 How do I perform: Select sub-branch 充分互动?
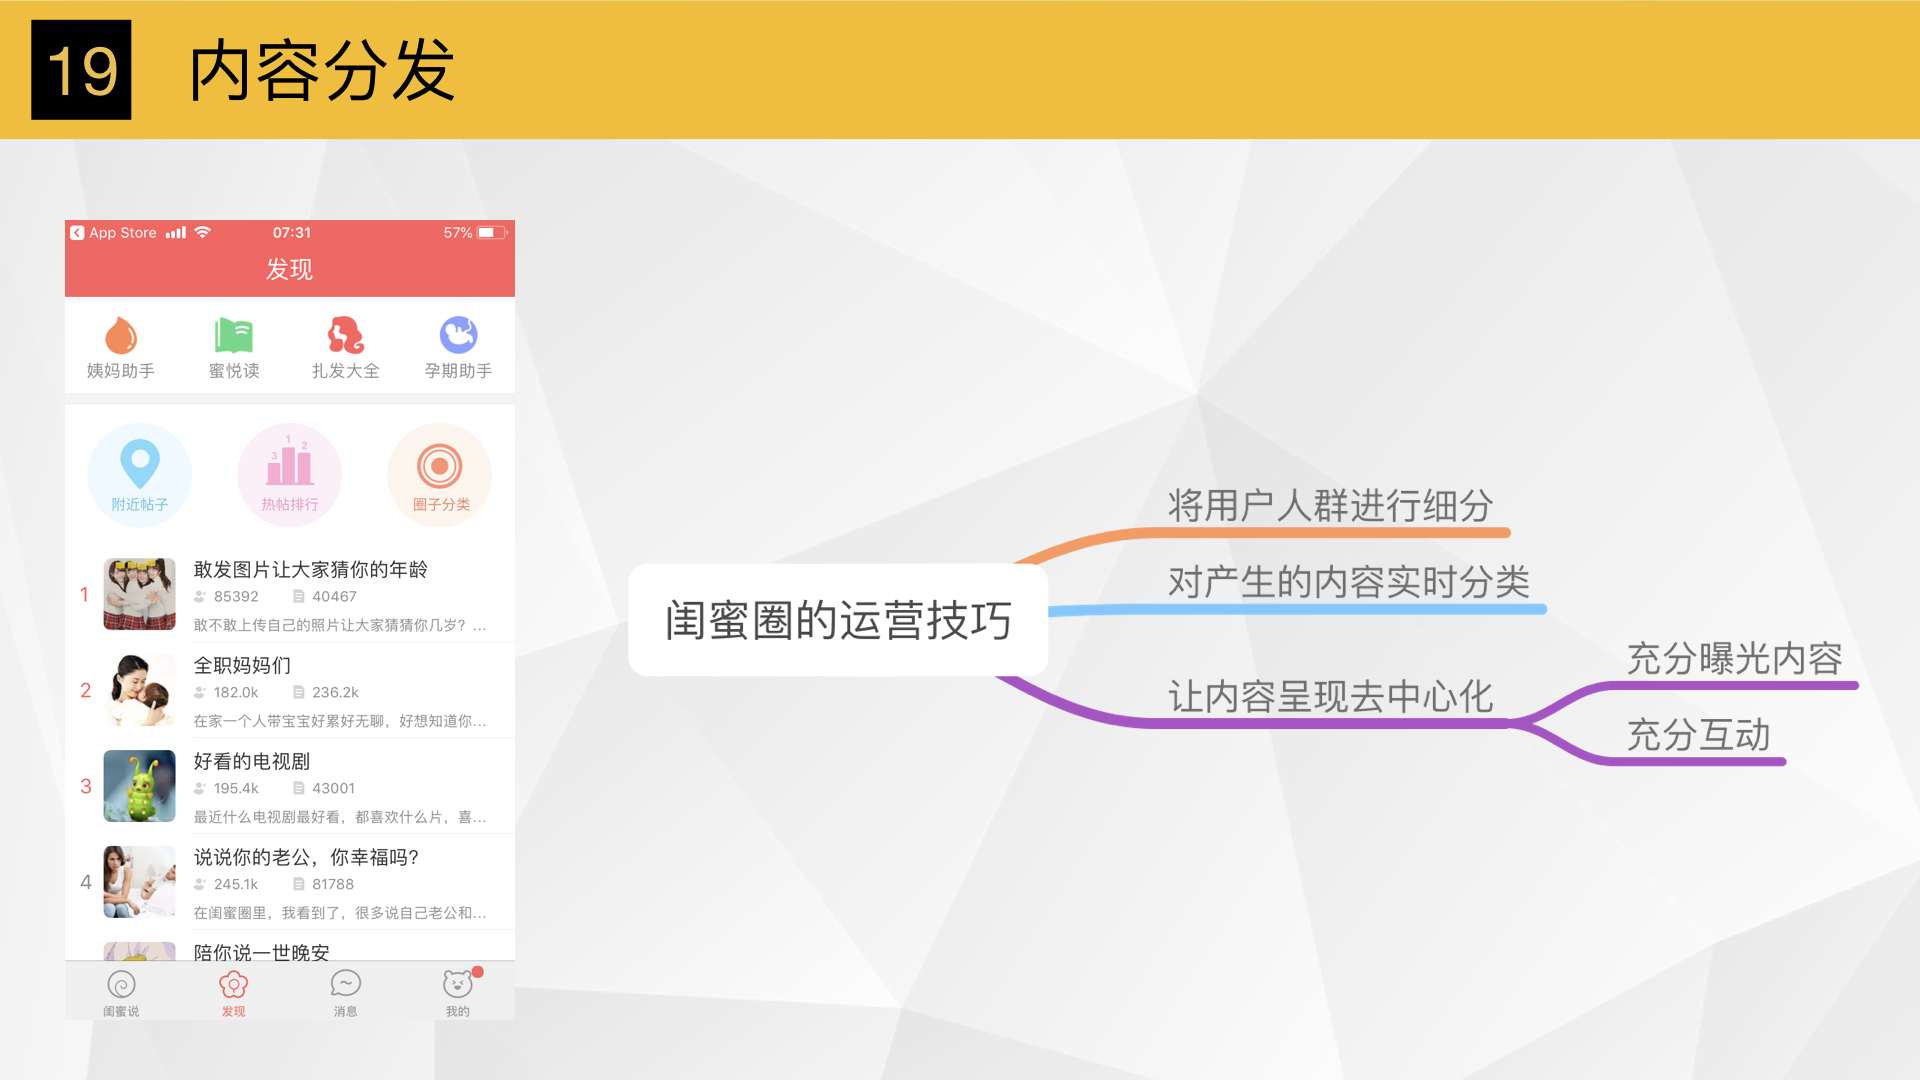coord(1698,735)
